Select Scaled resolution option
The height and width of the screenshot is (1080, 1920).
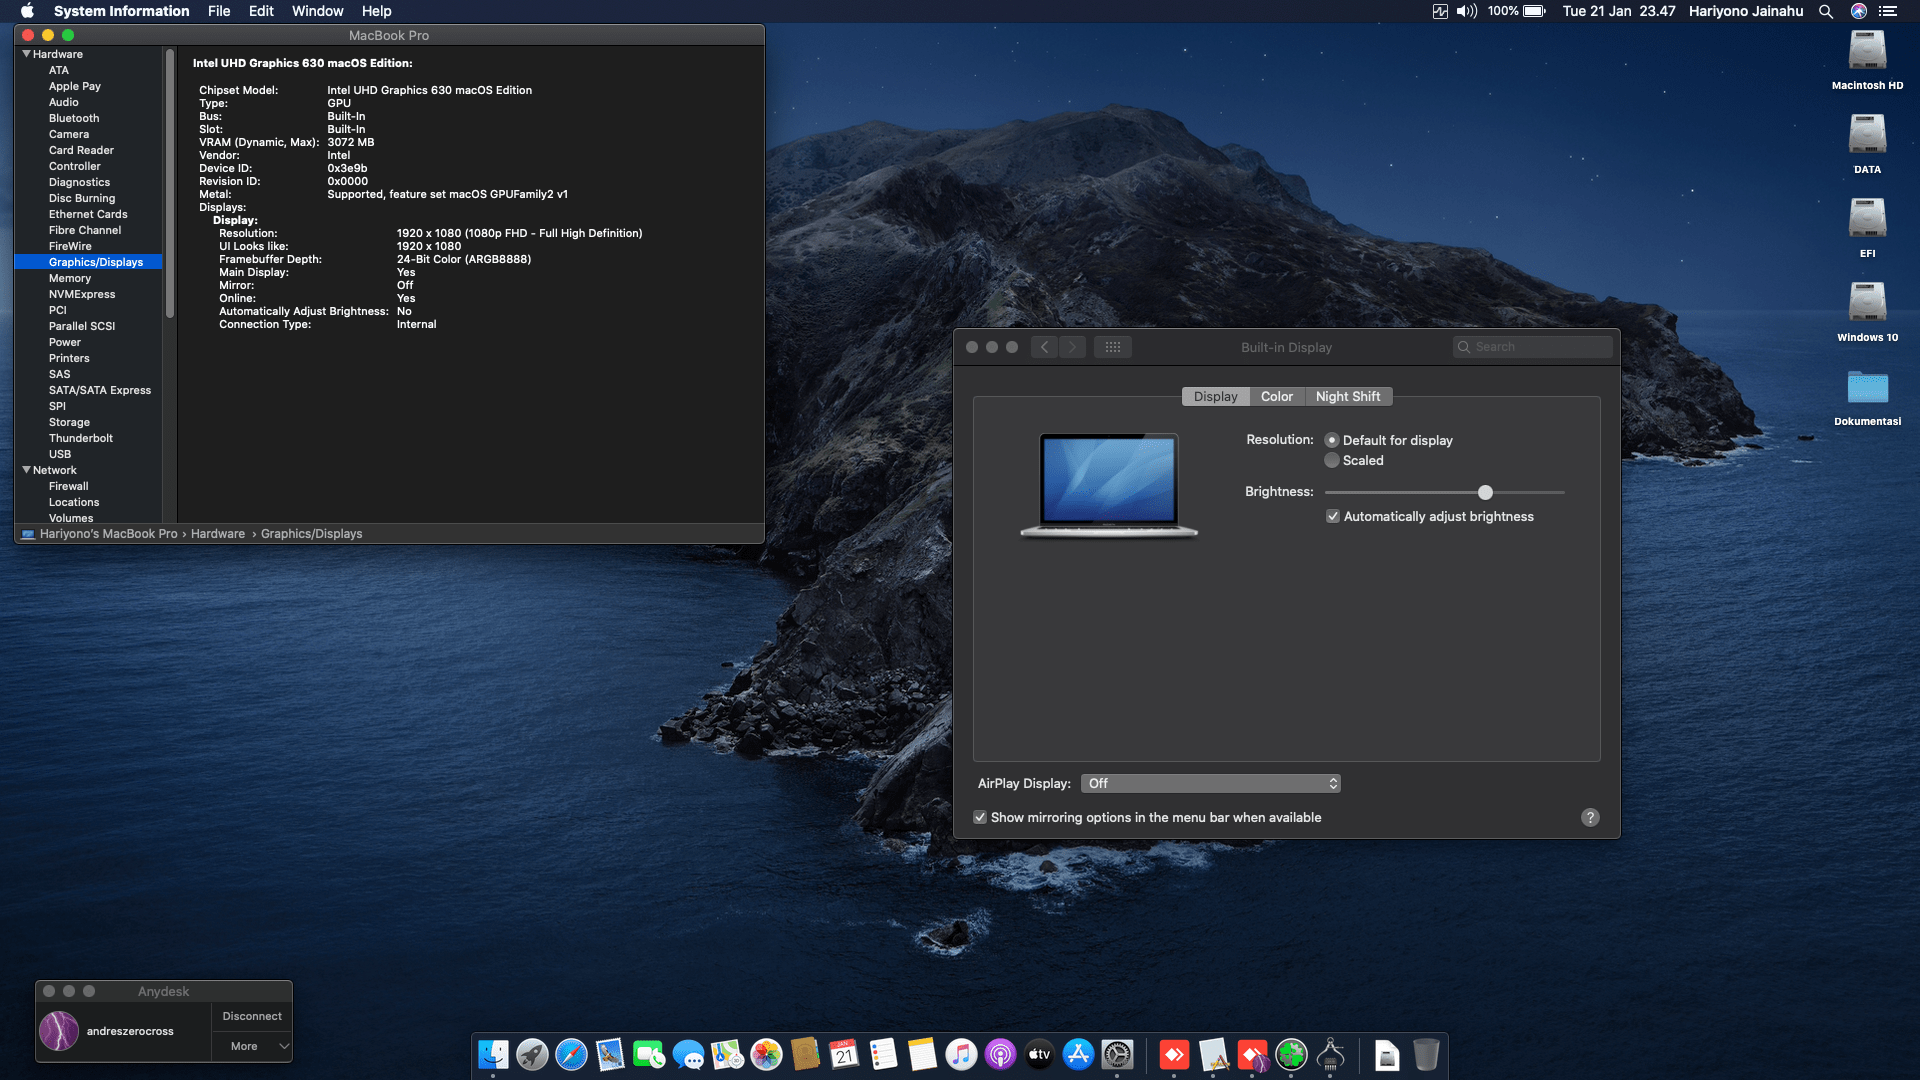click(1332, 460)
